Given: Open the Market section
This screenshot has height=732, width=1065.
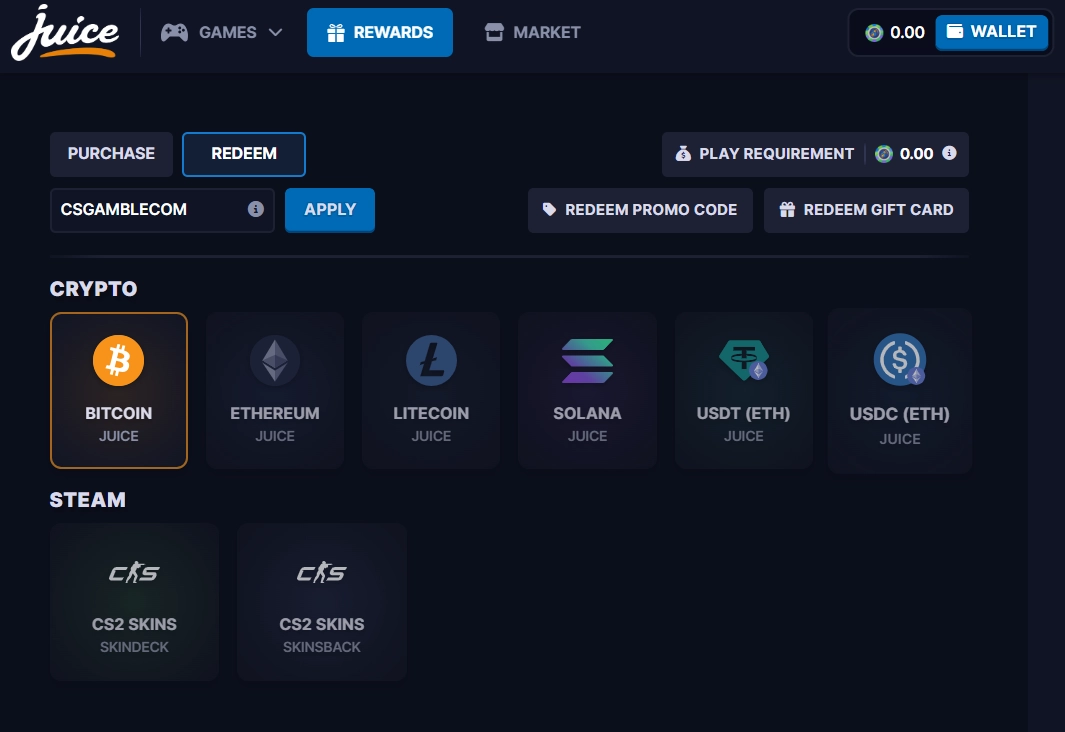Looking at the screenshot, I should (532, 32).
